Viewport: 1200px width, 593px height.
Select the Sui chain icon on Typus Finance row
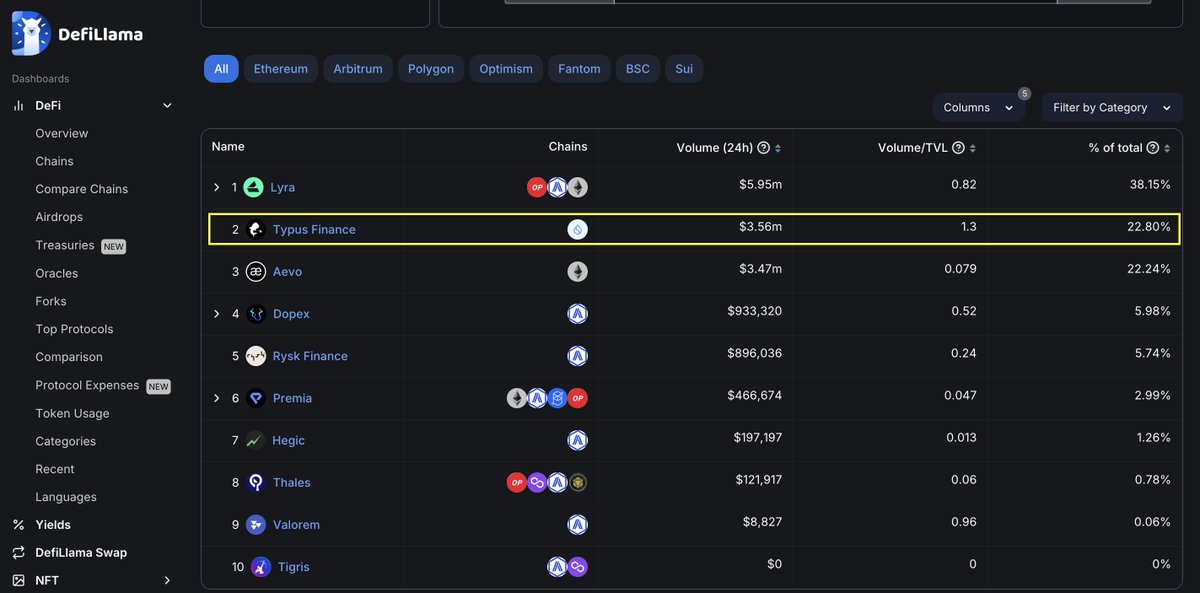point(577,228)
